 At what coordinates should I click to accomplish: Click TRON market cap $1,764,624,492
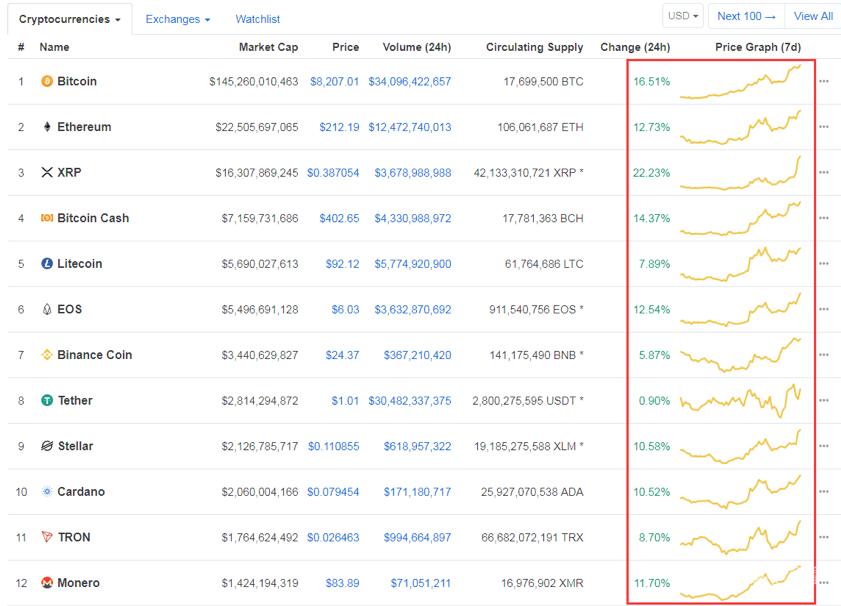coord(260,537)
